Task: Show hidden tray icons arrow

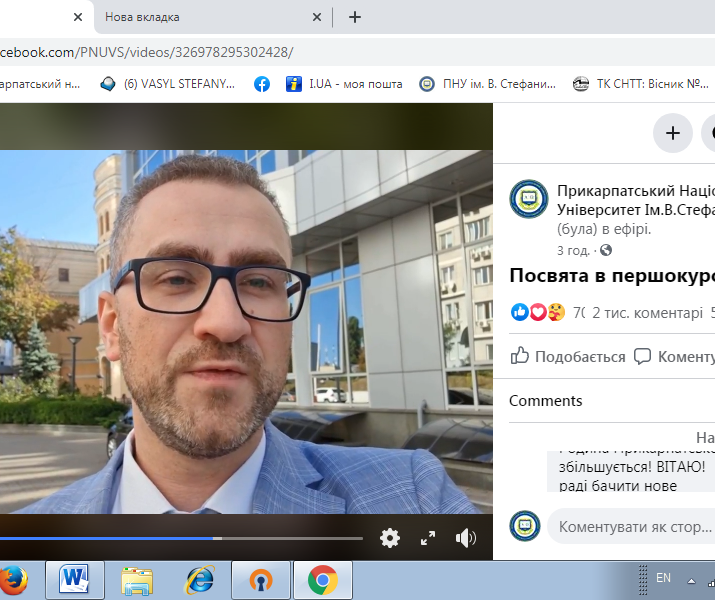Action: pyautogui.click(x=691, y=581)
